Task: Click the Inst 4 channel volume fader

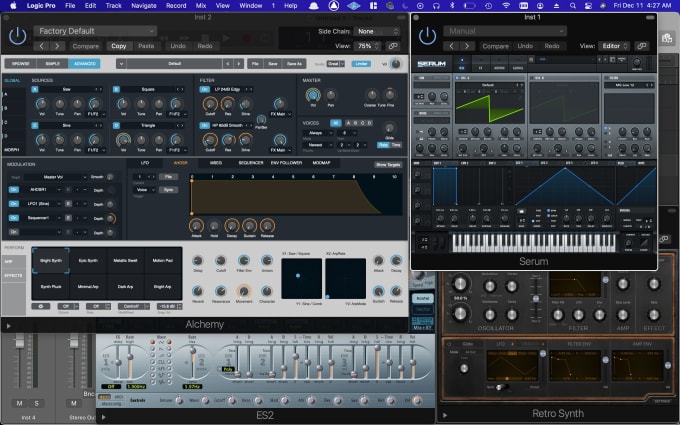Action: point(20,341)
